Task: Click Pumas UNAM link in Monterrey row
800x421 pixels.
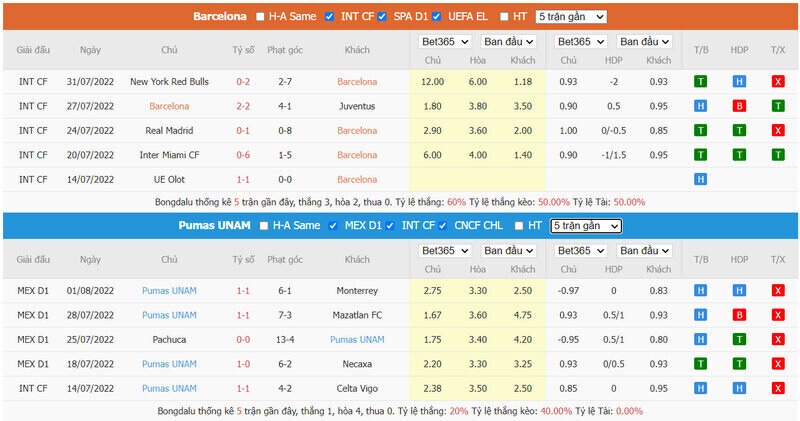Action: [169, 291]
